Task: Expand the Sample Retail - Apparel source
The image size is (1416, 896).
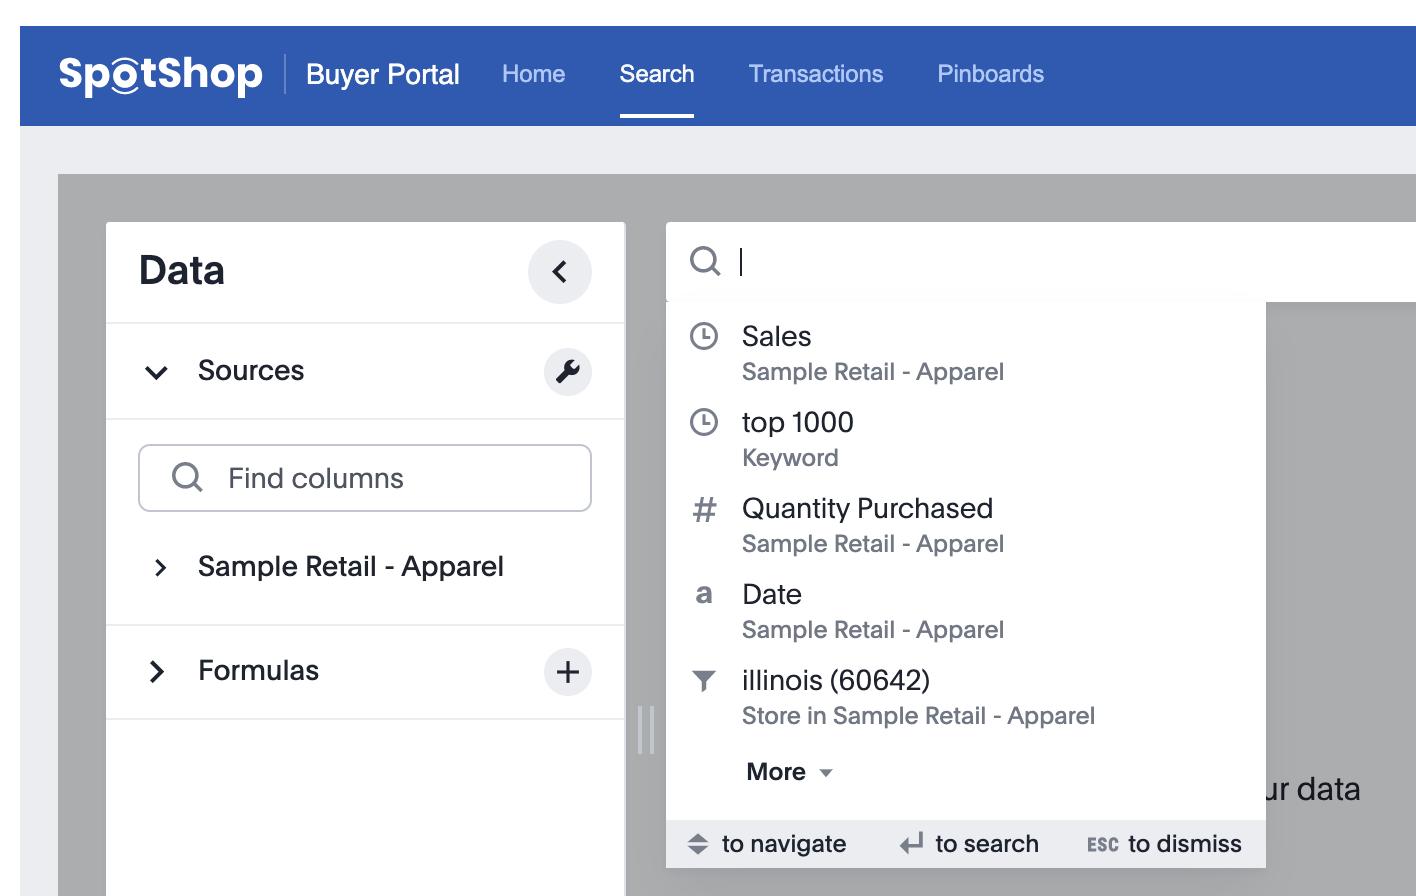Action: (160, 568)
